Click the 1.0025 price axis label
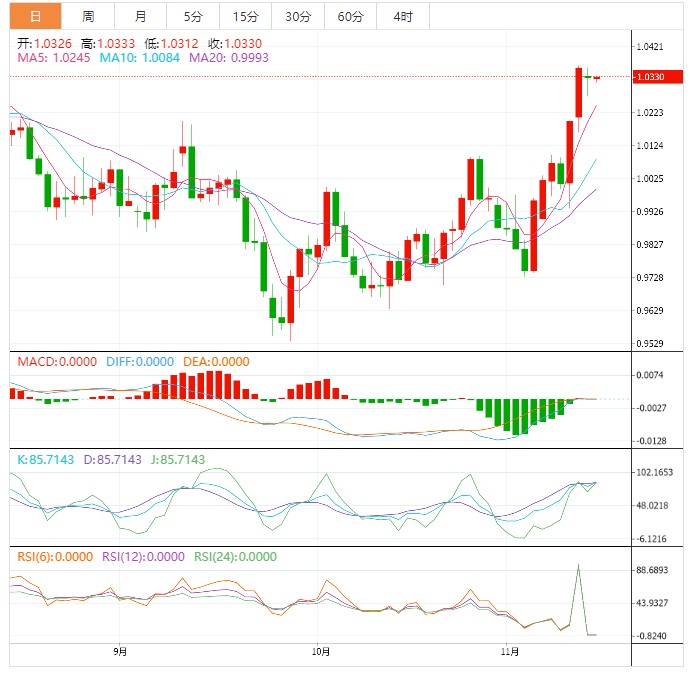This screenshot has height=673, width=690. (650, 179)
